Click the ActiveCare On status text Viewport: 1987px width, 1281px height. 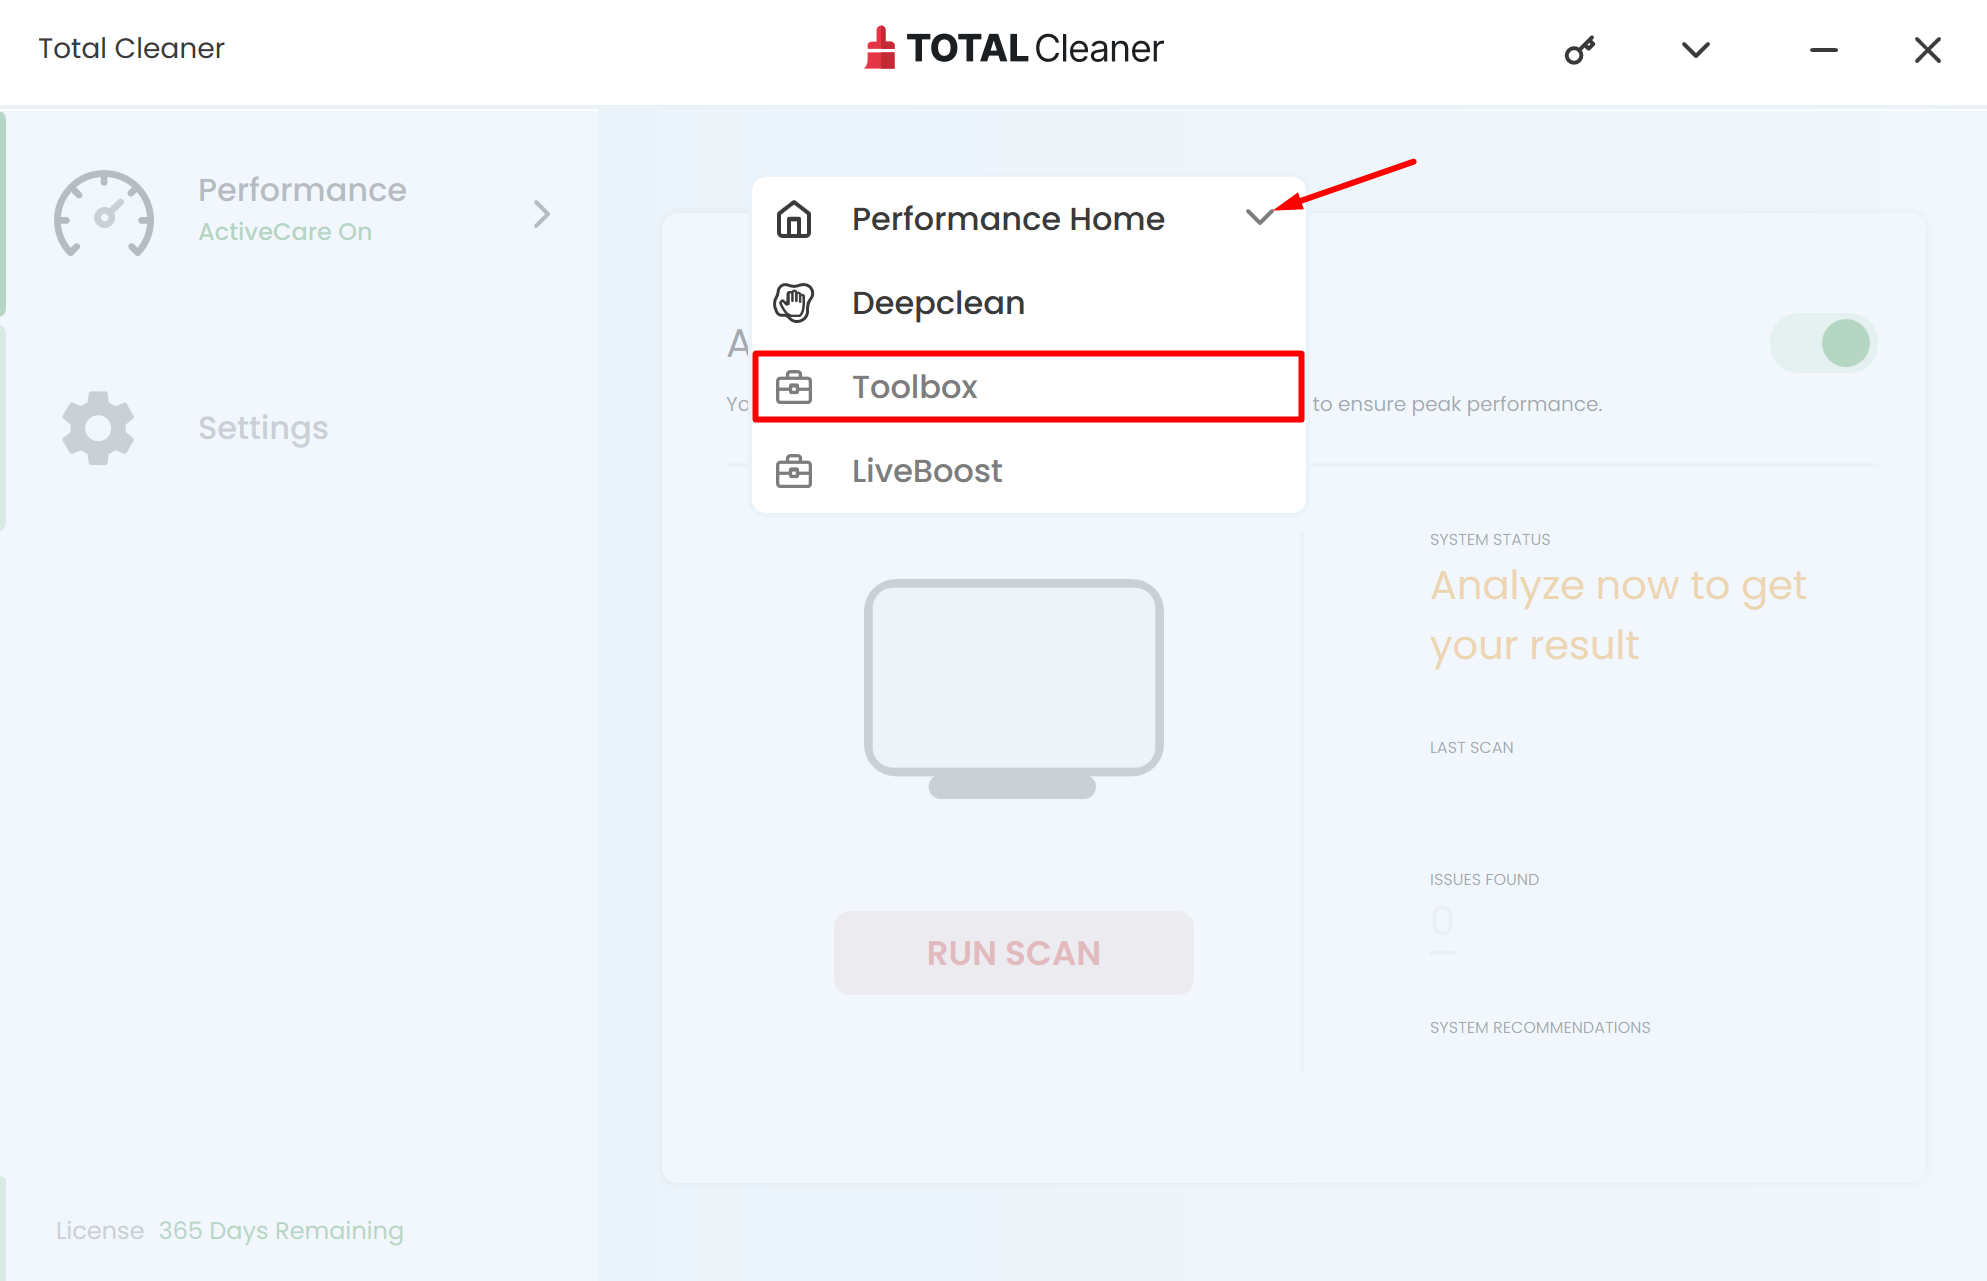click(x=285, y=232)
